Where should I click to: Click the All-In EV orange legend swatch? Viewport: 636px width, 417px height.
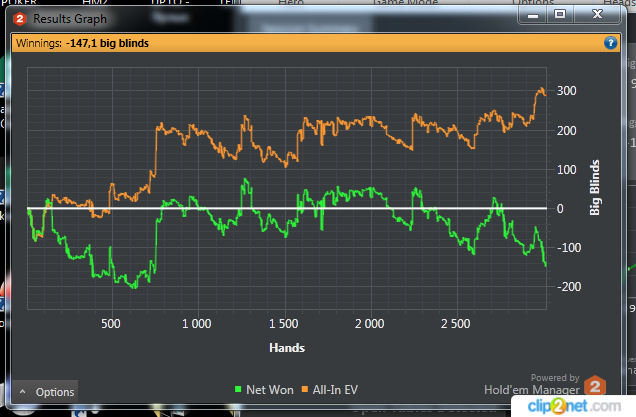coord(305,389)
